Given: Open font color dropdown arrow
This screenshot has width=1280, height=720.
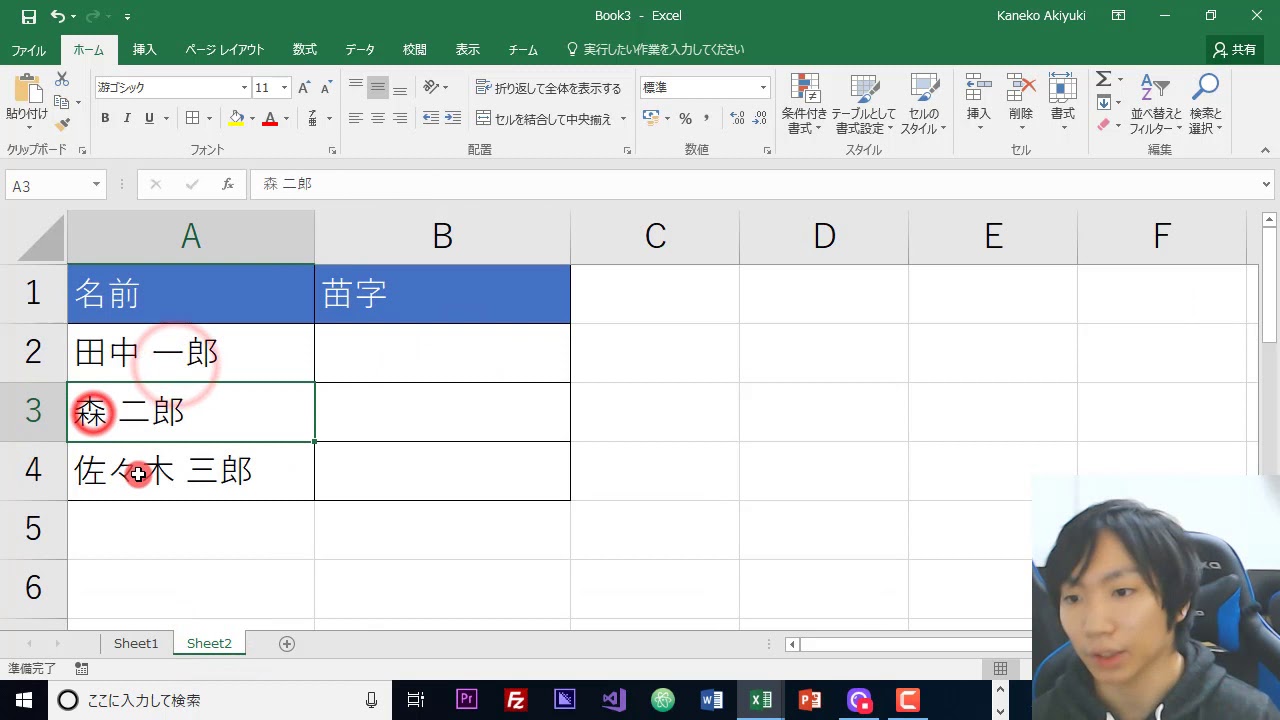Looking at the screenshot, I should coord(286,118).
